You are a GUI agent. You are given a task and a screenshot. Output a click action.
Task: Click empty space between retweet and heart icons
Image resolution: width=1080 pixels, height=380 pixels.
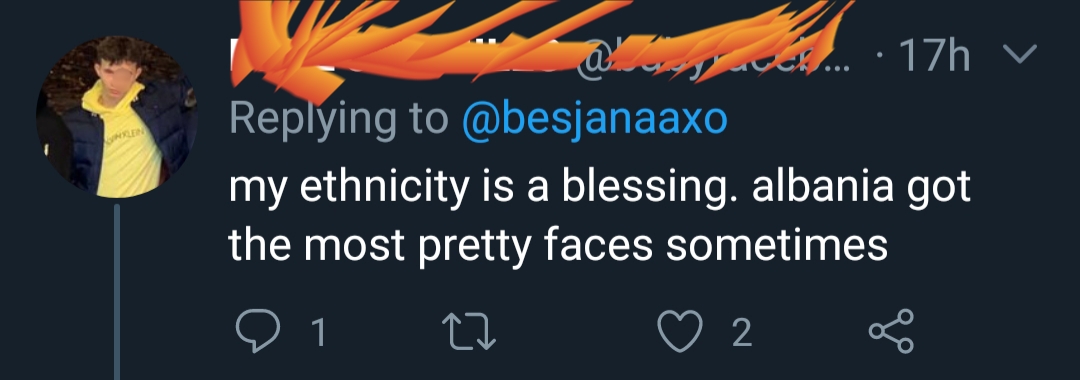click(x=577, y=333)
